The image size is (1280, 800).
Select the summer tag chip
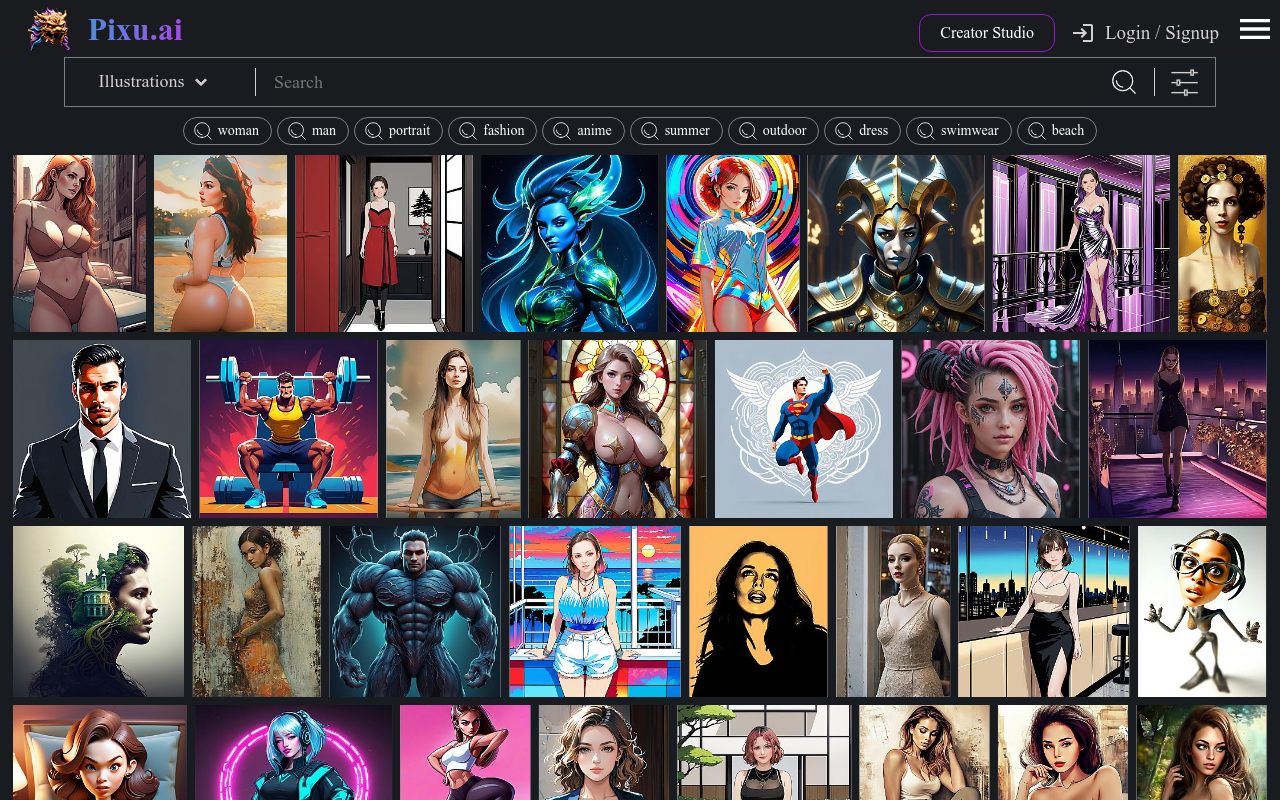click(x=676, y=131)
